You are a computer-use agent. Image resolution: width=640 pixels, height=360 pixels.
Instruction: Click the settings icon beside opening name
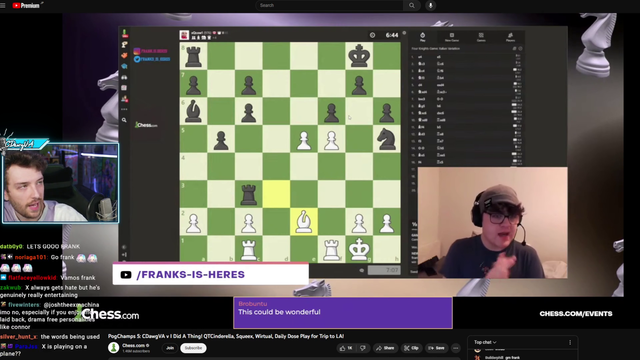coord(520,49)
